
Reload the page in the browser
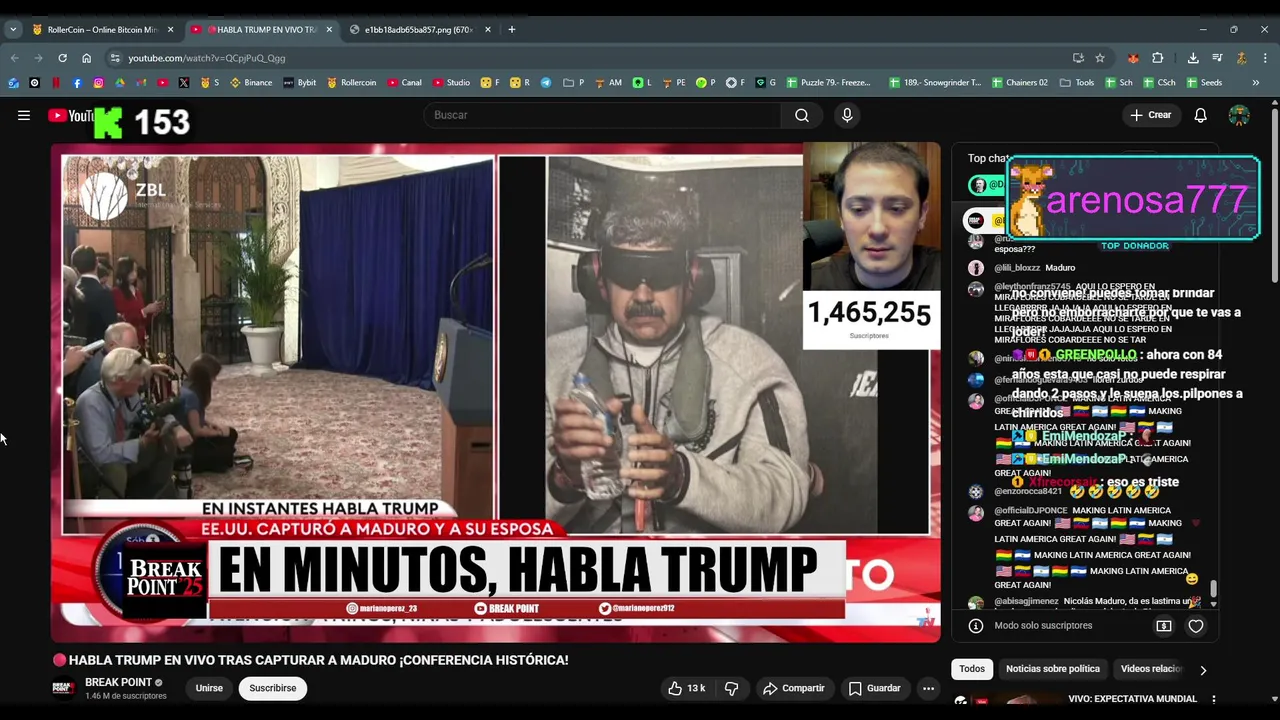[x=62, y=58]
